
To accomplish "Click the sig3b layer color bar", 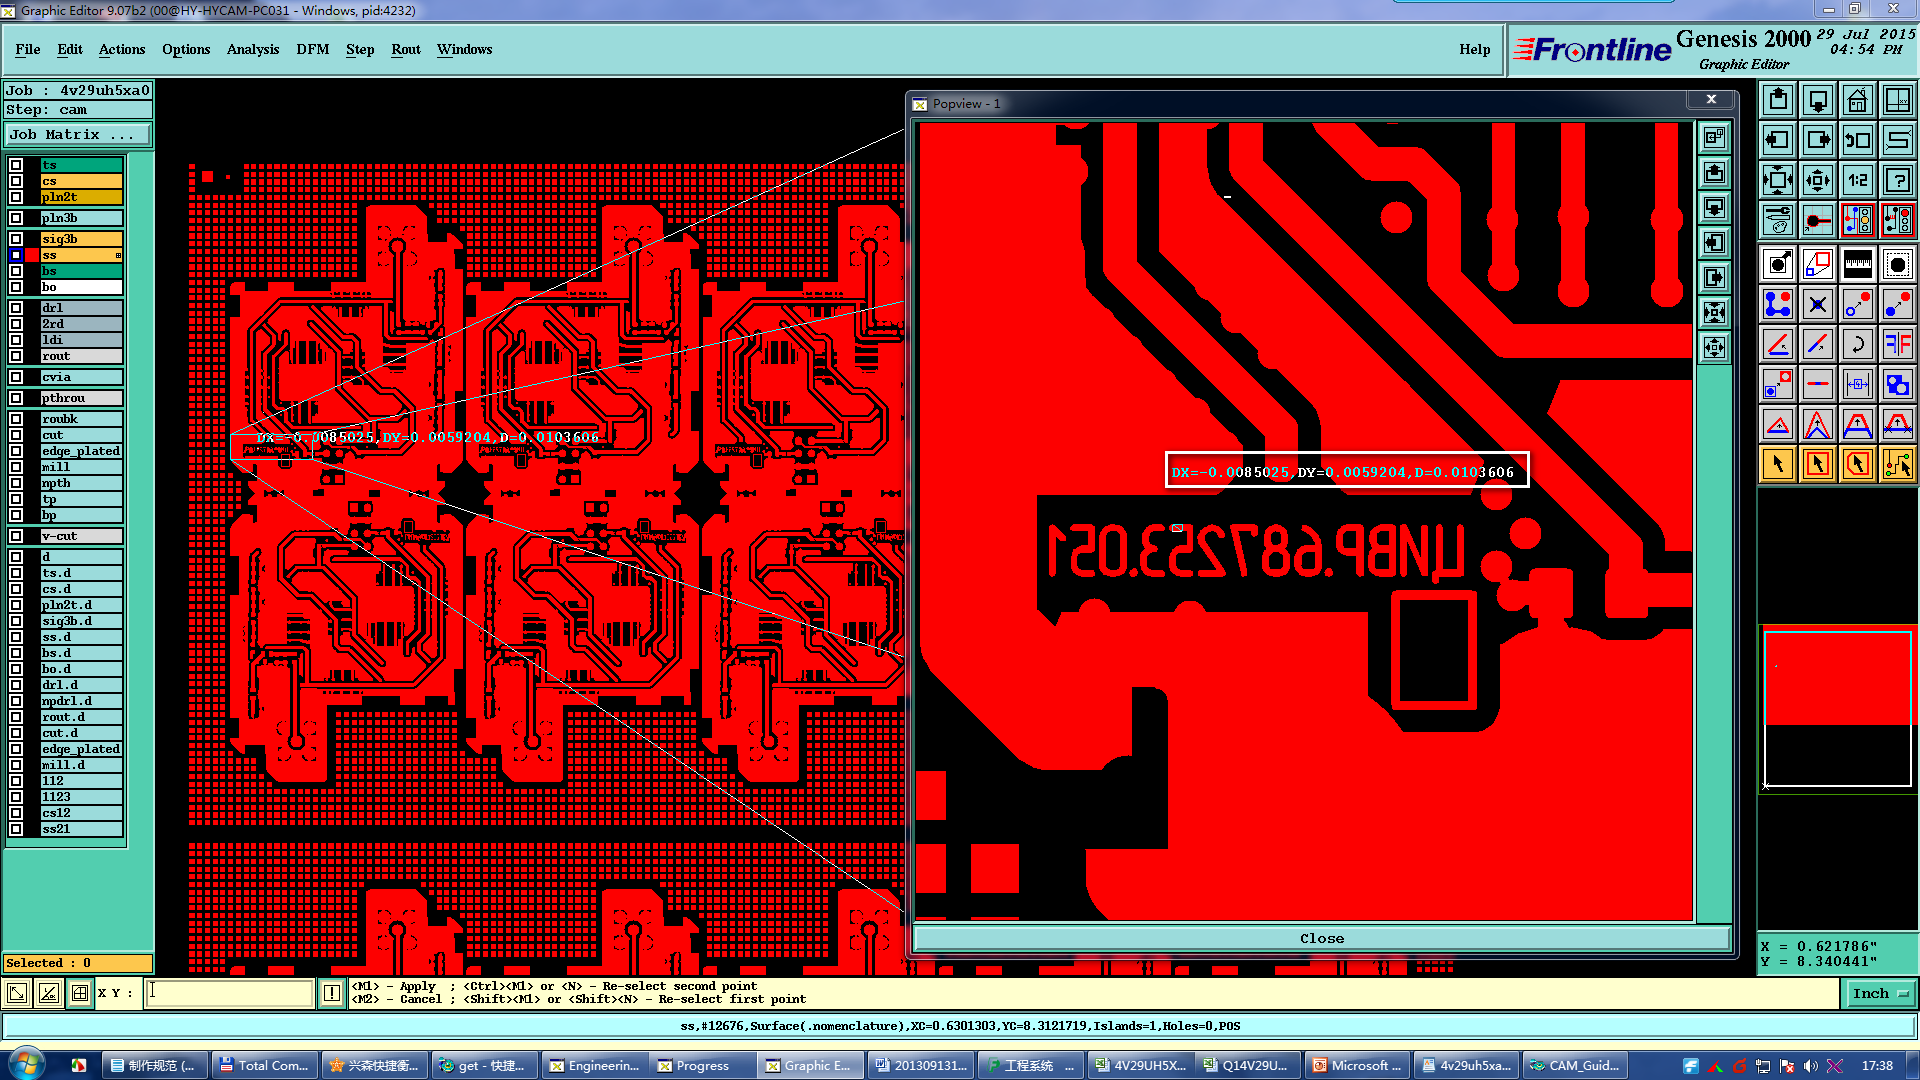I will point(81,239).
